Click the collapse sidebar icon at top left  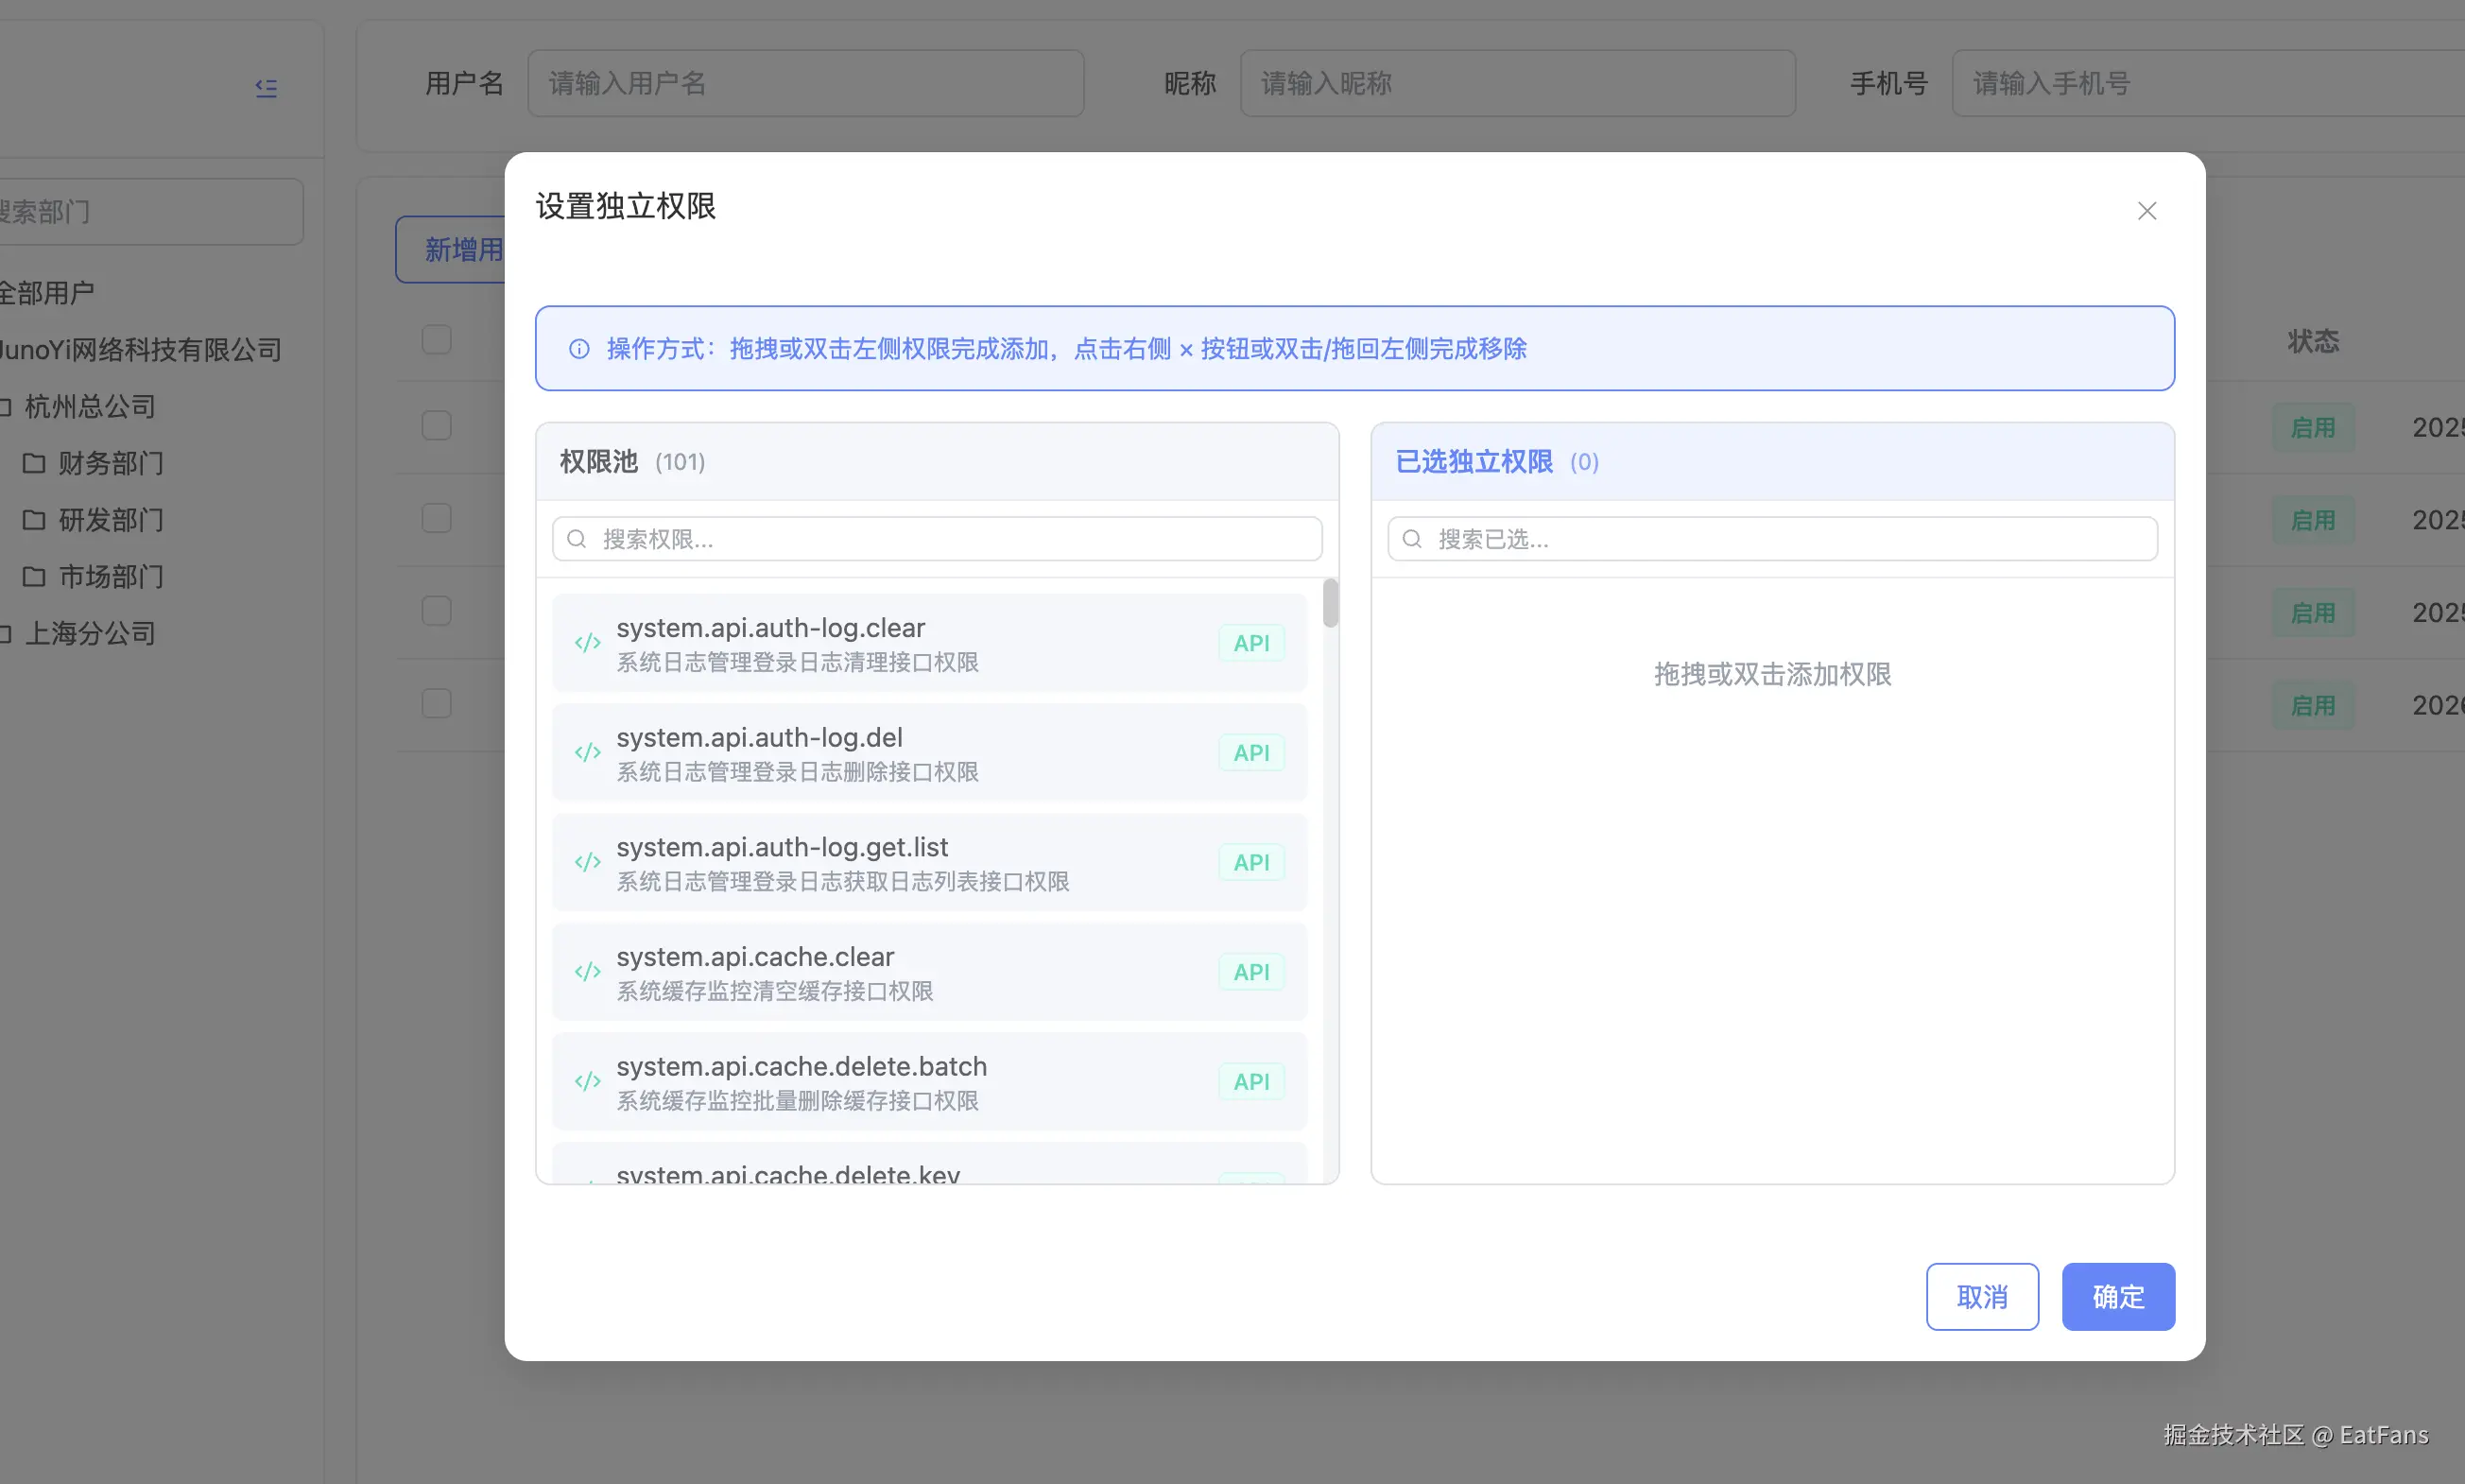[267, 88]
